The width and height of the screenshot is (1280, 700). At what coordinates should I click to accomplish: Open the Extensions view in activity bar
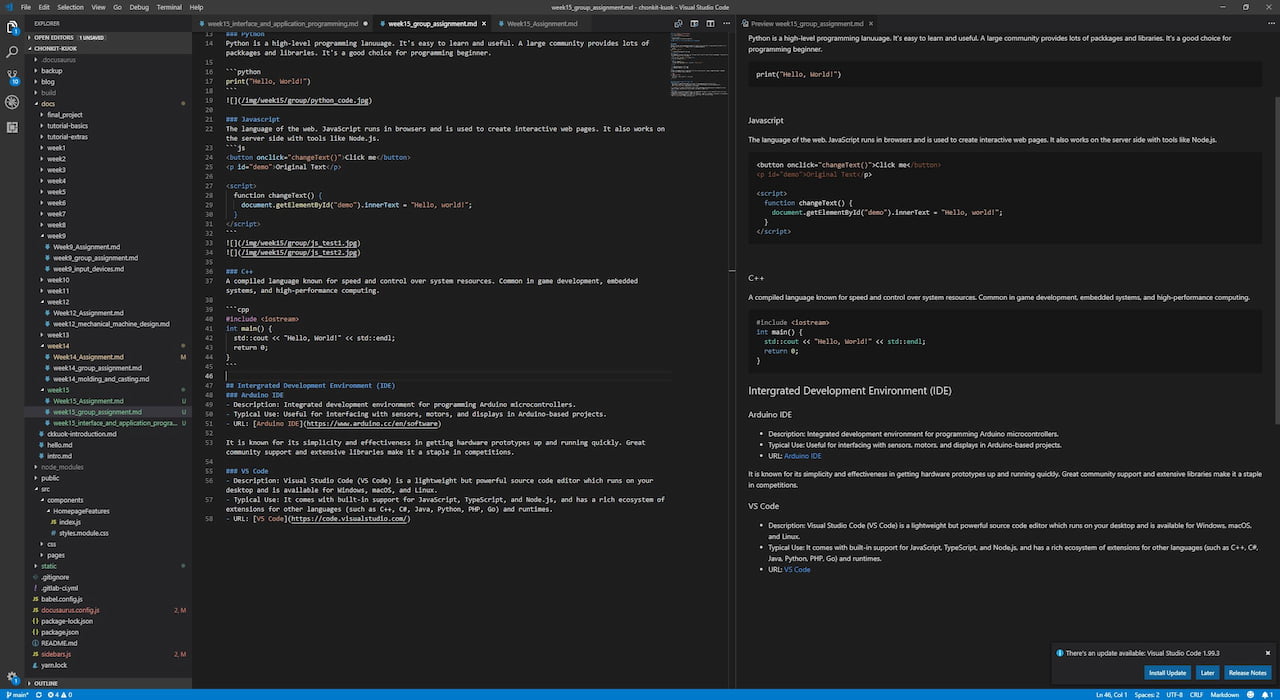click(x=12, y=127)
